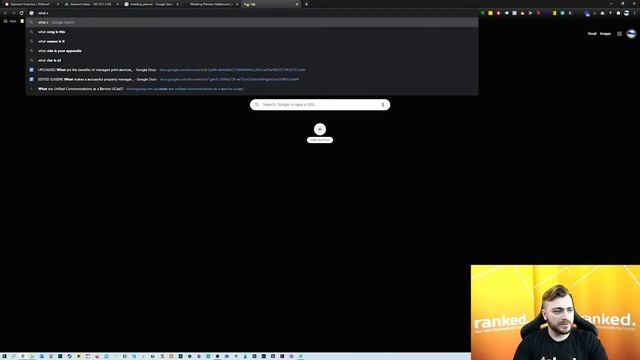
Task: Click the Google search box on the page
Action: pos(320,105)
